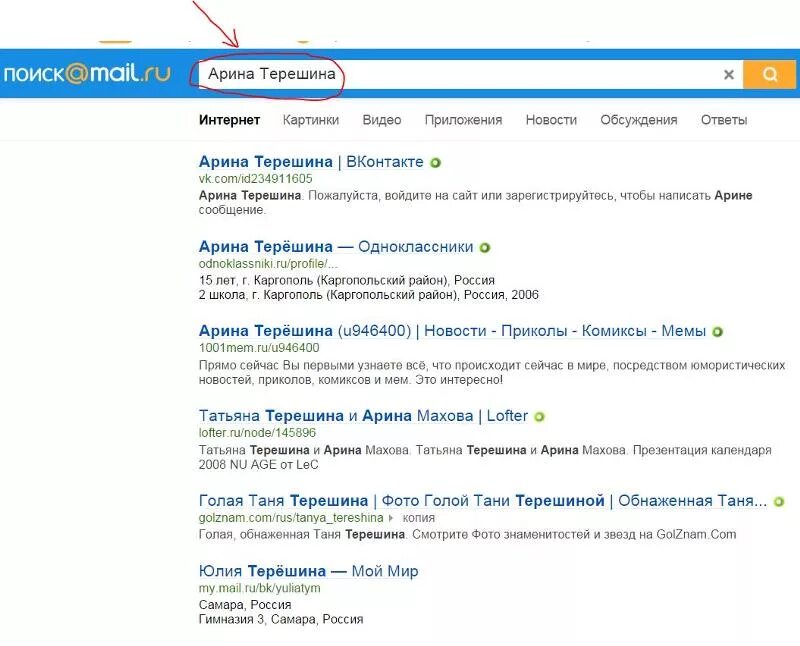Click the arrow before копия link
The image size is (800, 646).
(x=391, y=518)
